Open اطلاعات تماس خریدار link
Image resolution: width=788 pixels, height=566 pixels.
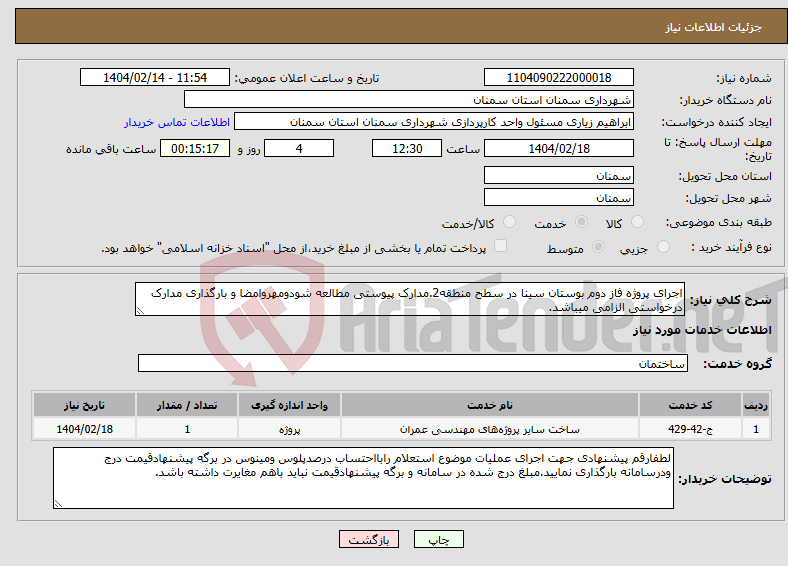point(177,122)
